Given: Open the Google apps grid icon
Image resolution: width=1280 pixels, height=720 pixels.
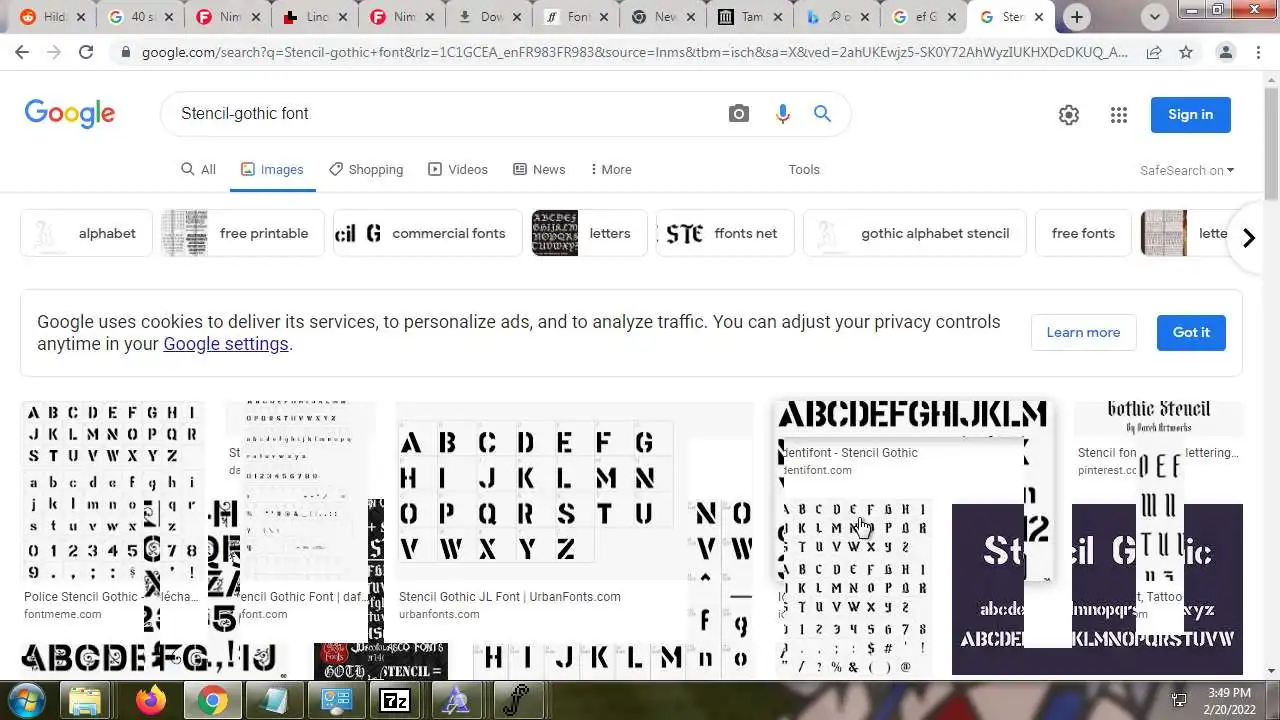Looking at the screenshot, I should pyautogui.click(x=1119, y=115).
